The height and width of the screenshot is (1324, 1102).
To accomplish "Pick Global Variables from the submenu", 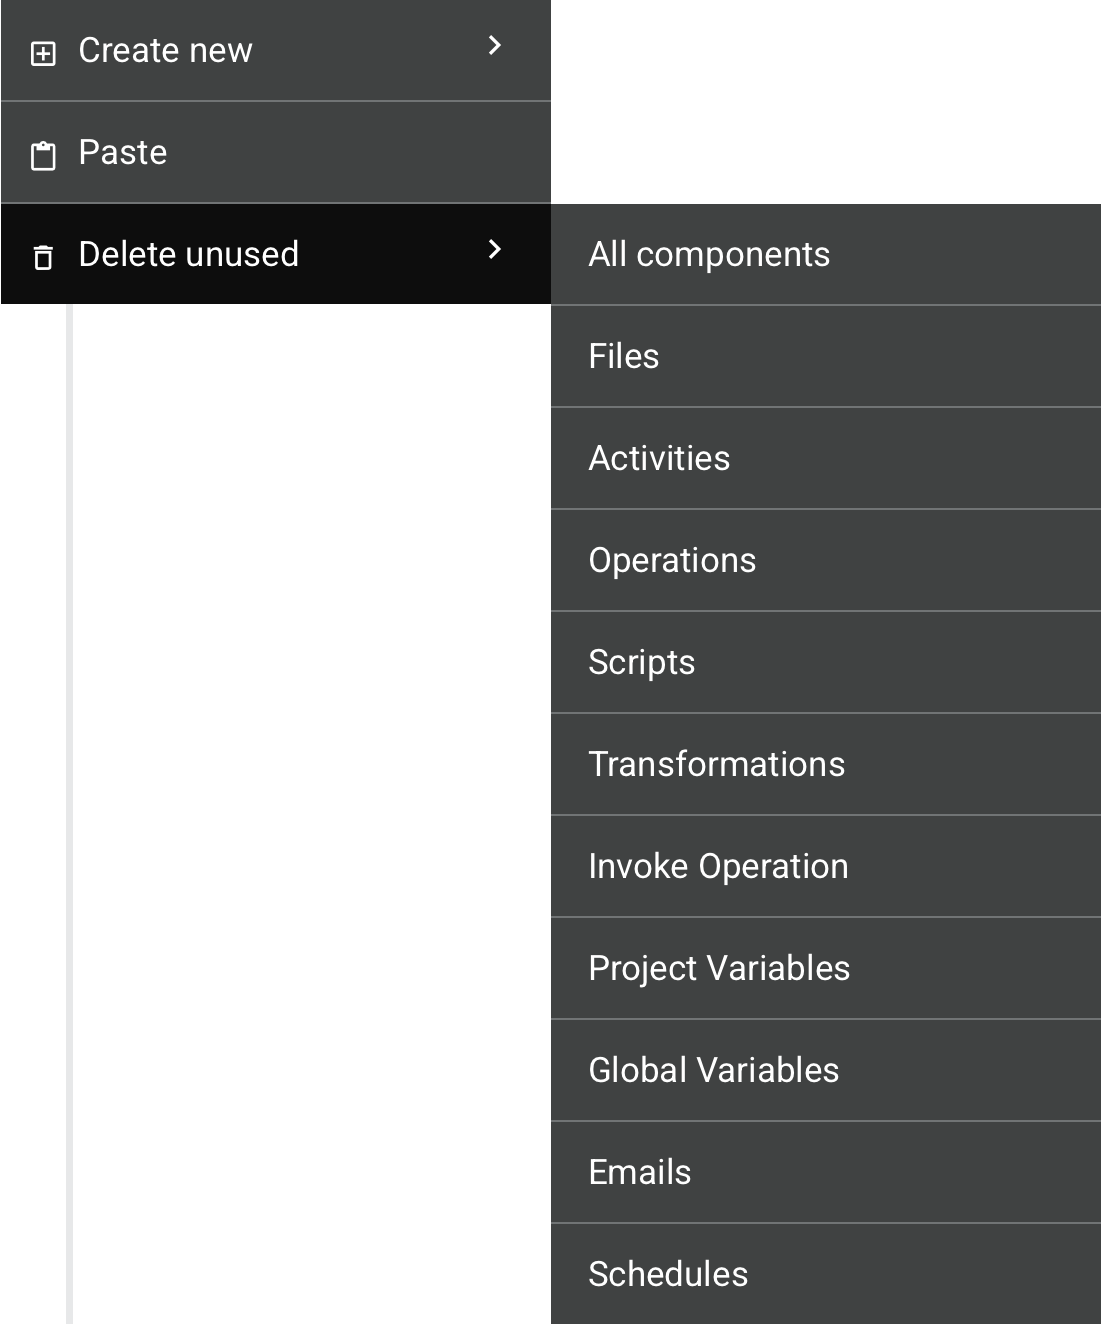I will [x=713, y=1071].
